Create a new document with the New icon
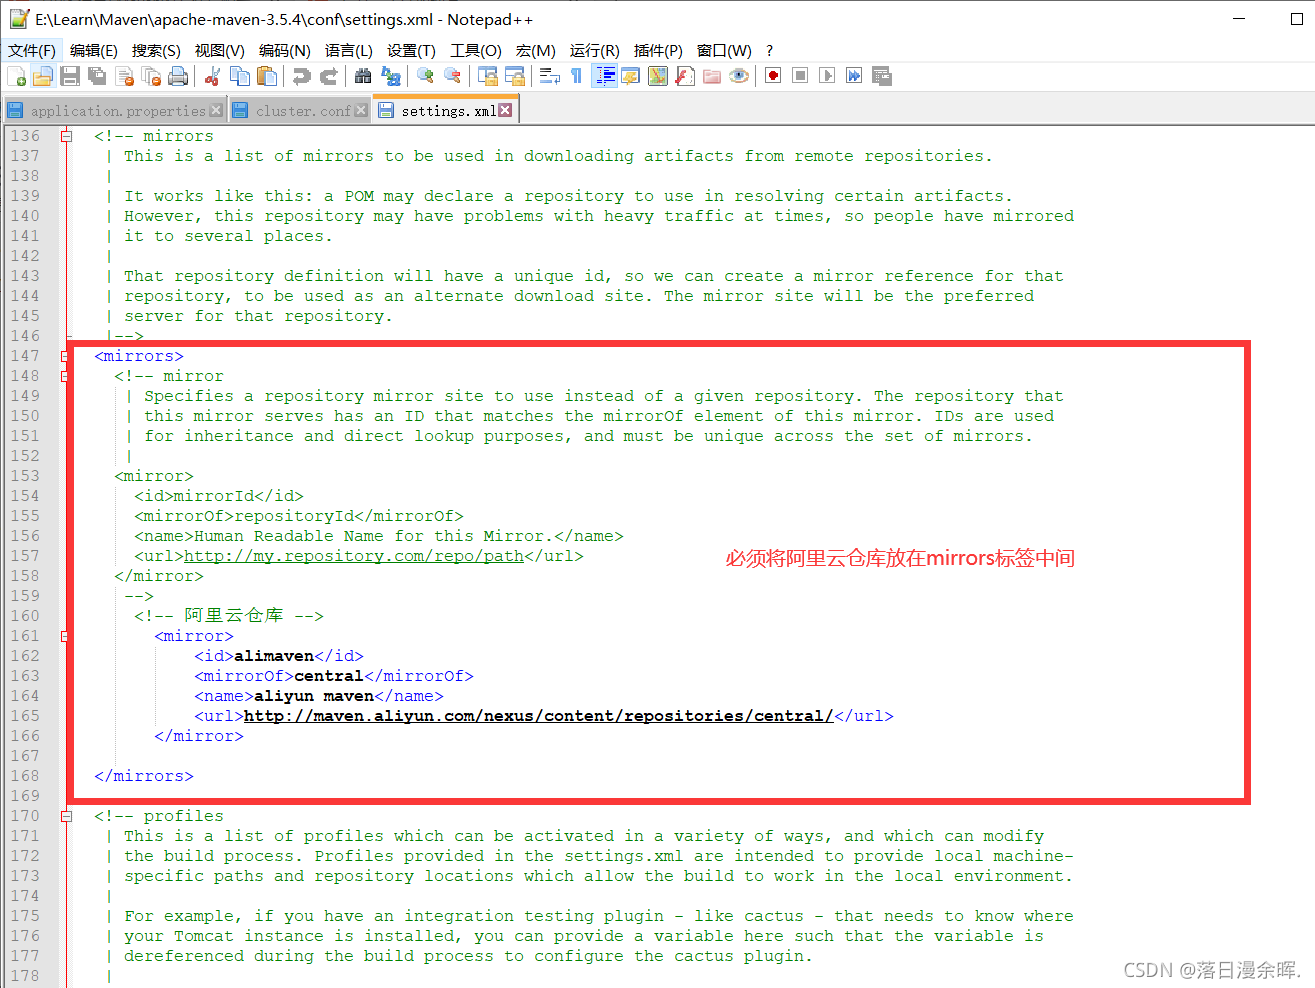Image resolution: width=1315 pixels, height=988 pixels. pyautogui.click(x=16, y=76)
